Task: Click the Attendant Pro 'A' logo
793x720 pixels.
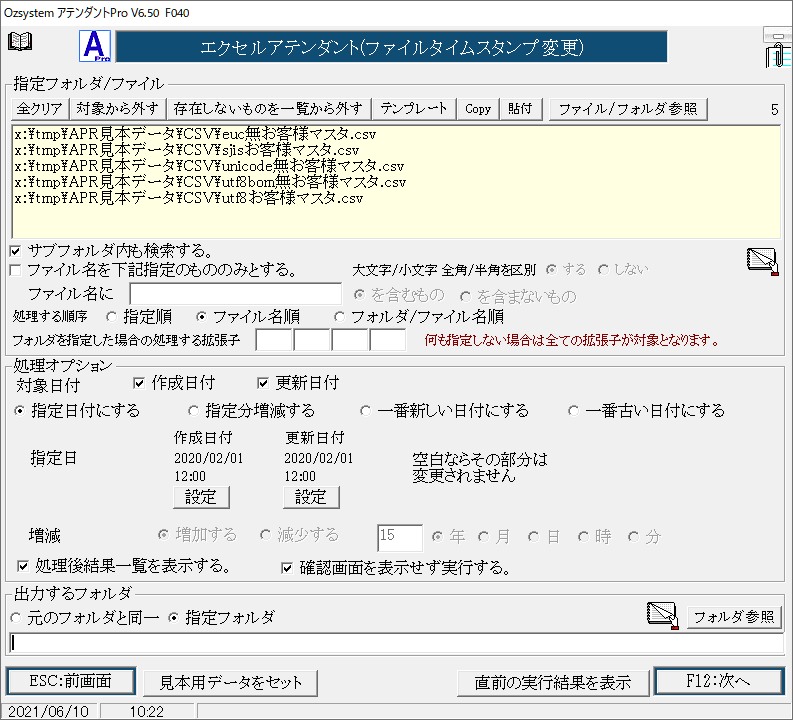Action: click(95, 47)
